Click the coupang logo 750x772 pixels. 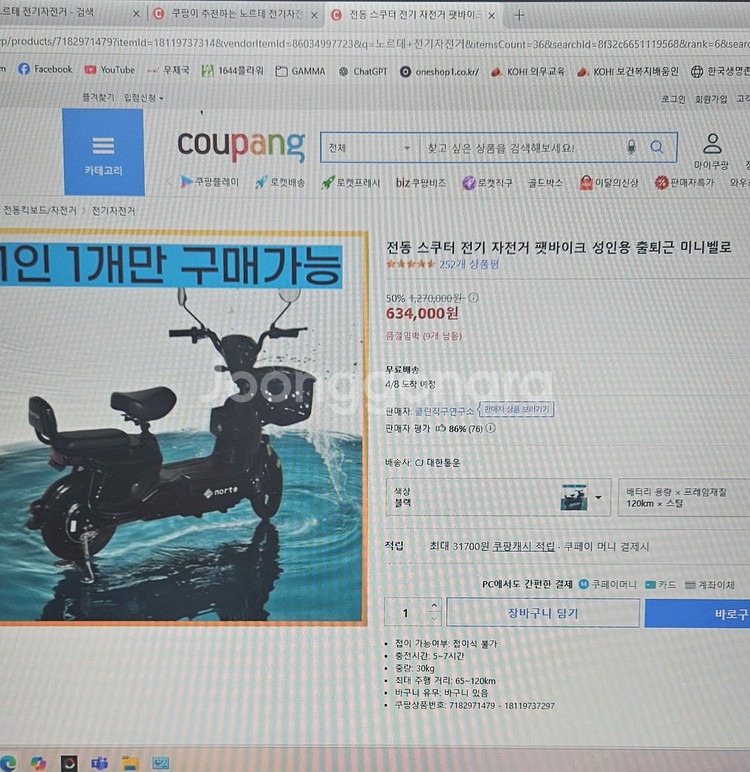point(241,145)
